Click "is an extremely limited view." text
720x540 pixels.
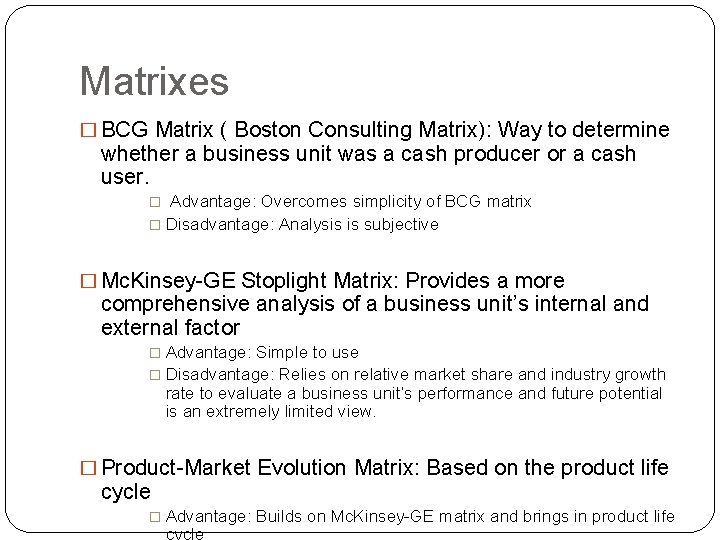pos(270,411)
